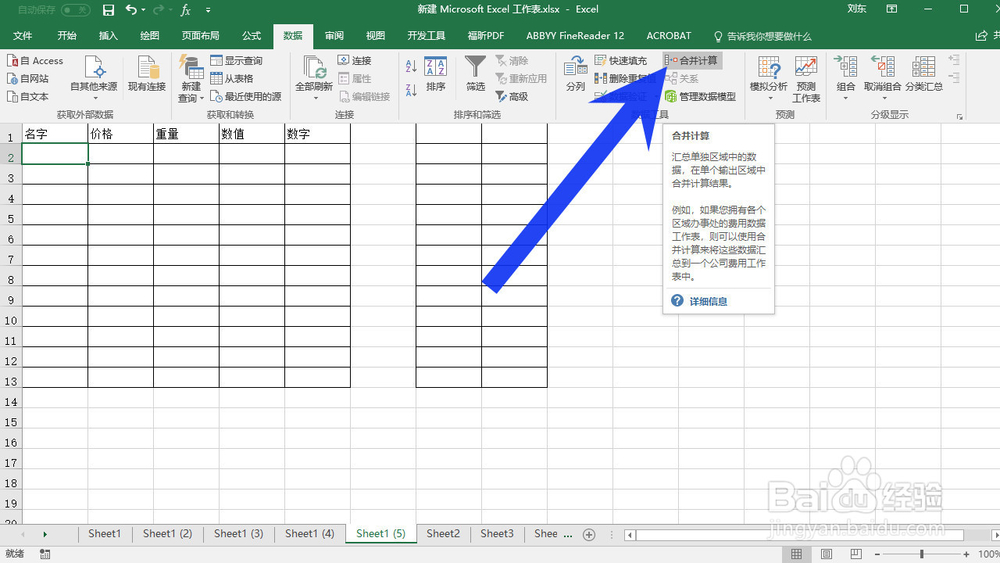
Task: Click the 快速填充 flash fill button
Action: (x=621, y=61)
